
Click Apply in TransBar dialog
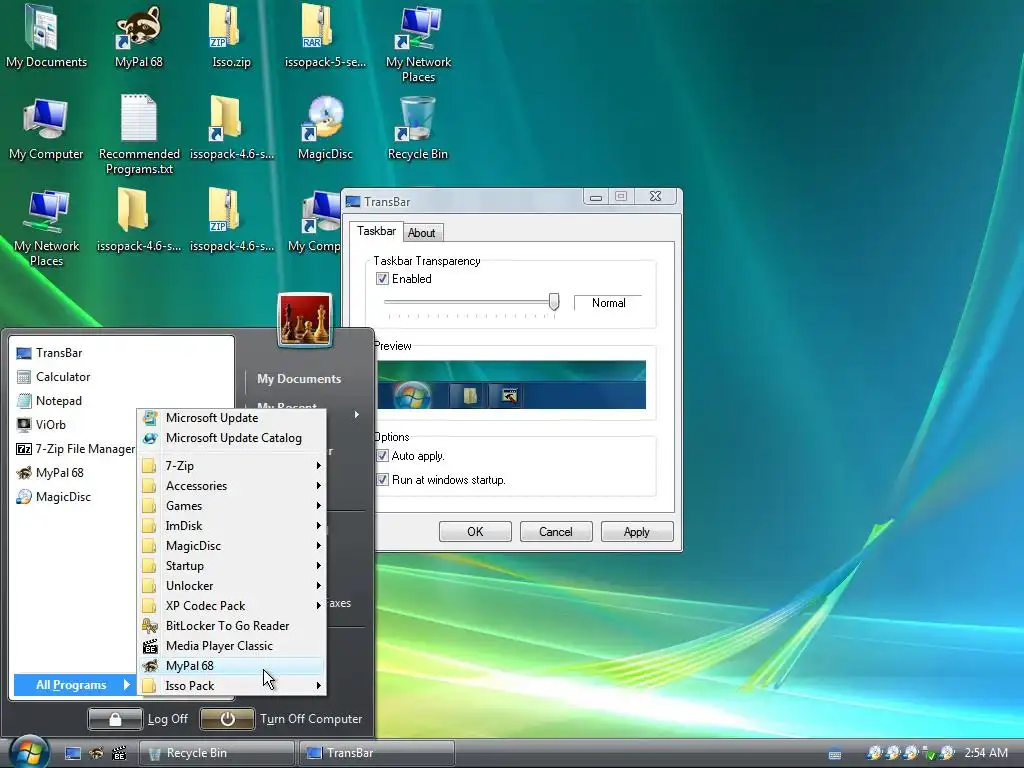click(637, 532)
